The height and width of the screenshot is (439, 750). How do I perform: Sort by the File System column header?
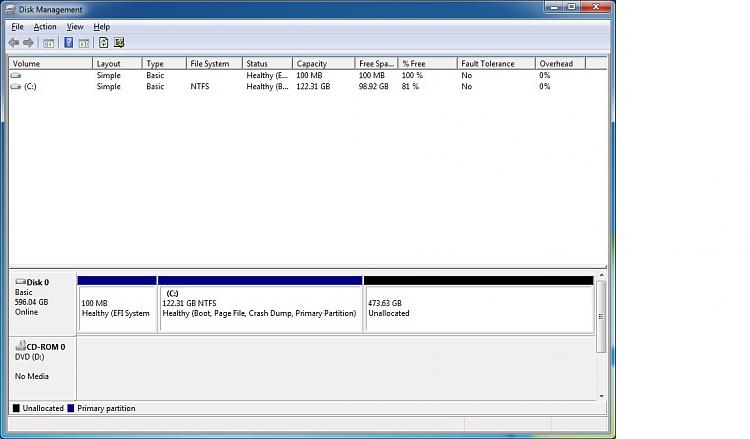214,64
